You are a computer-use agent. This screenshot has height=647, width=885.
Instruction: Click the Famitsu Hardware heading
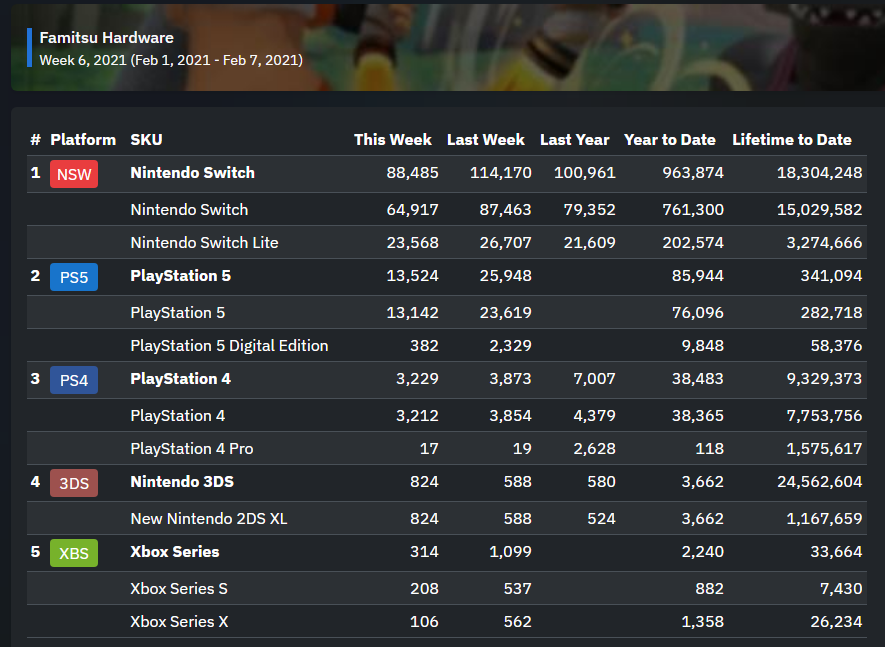(x=107, y=38)
